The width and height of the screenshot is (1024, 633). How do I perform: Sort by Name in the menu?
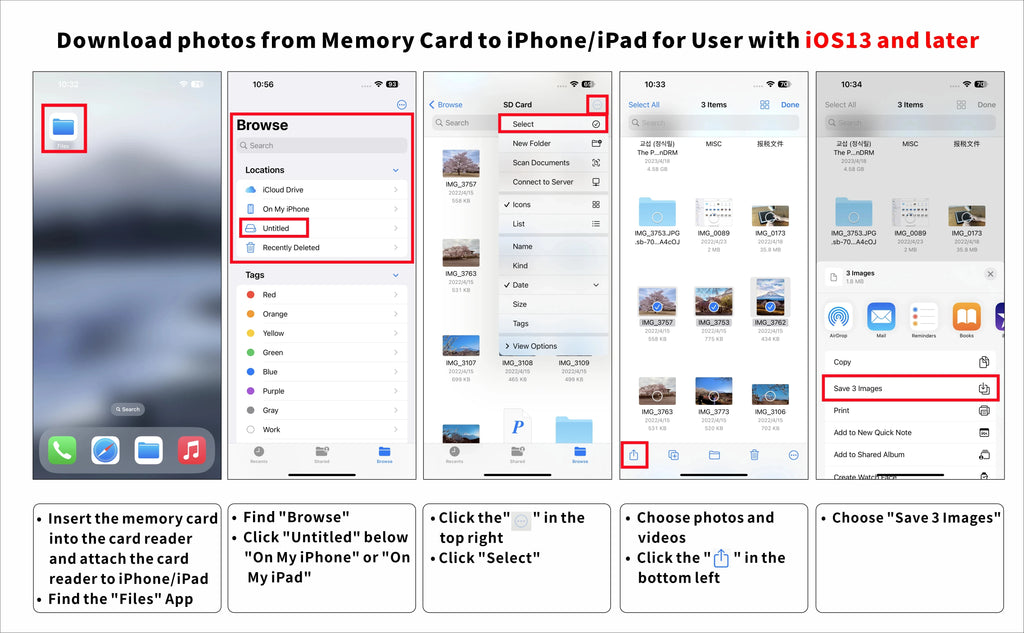point(552,246)
